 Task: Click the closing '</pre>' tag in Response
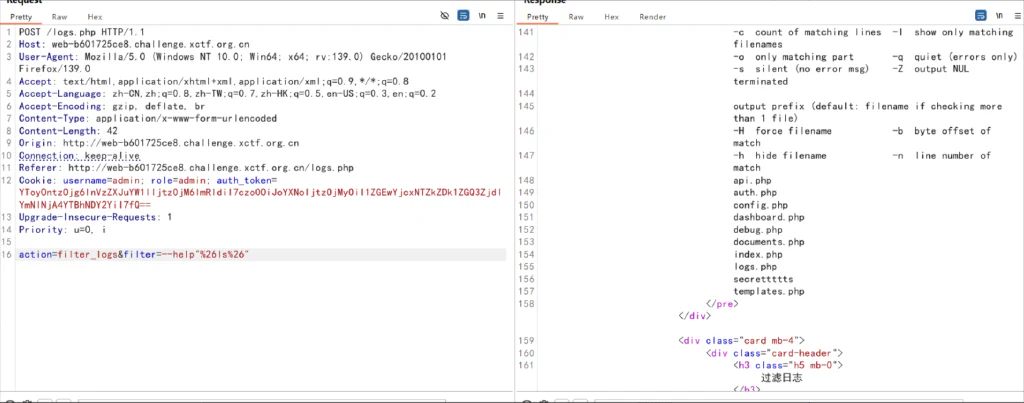(x=722, y=304)
